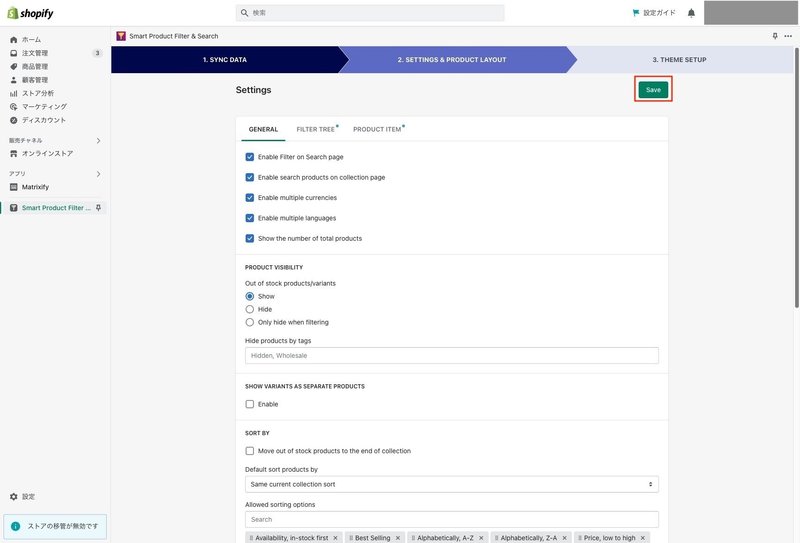Click the store transfer disabled notice
Screen dimensions: 800x543
tap(55, 526)
